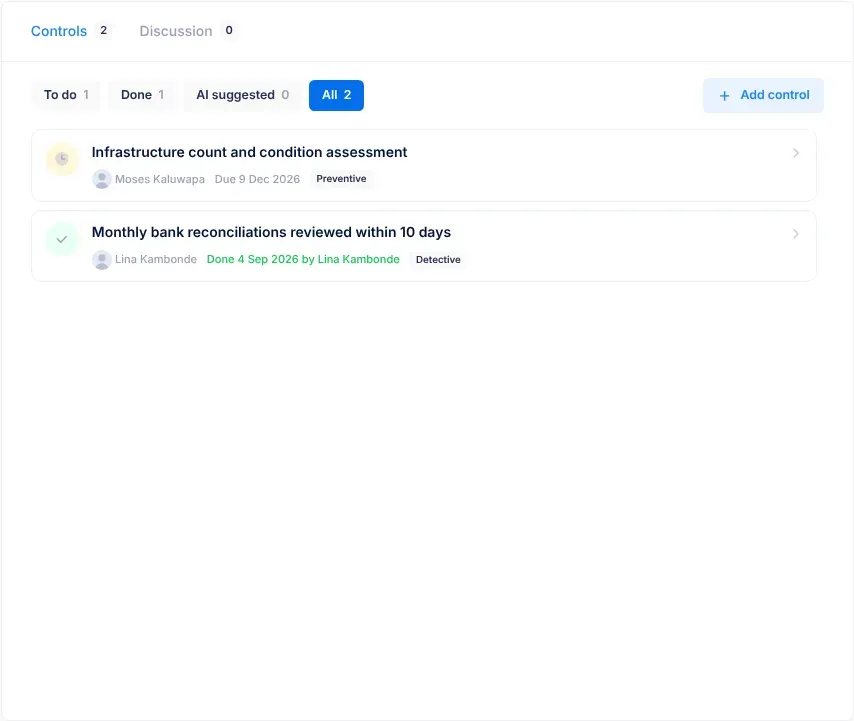The width and height of the screenshot is (854, 721).
Task: Click Done 4 Sep 2026 by Lina Kambonde
Action: click(x=303, y=259)
